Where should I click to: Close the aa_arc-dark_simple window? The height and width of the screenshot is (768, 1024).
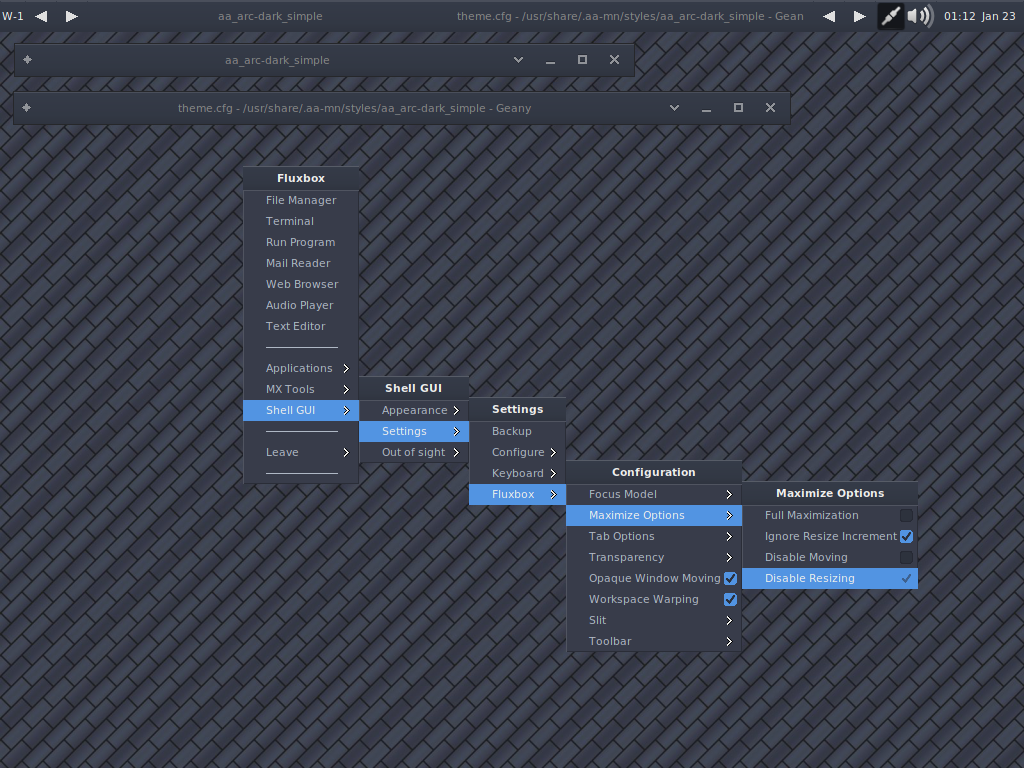615,59
